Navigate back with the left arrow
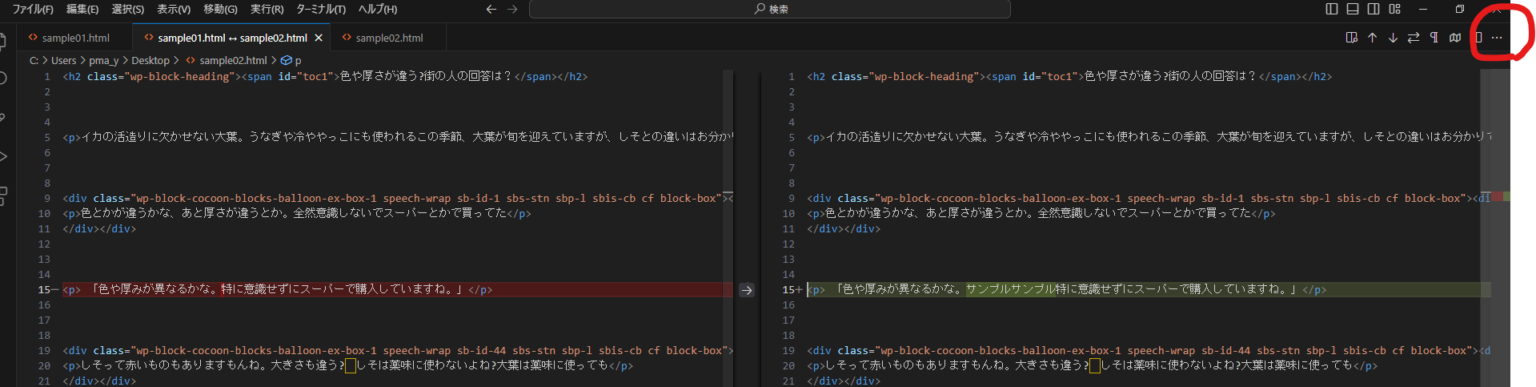Screen dimensions: 1536x387 491,9
